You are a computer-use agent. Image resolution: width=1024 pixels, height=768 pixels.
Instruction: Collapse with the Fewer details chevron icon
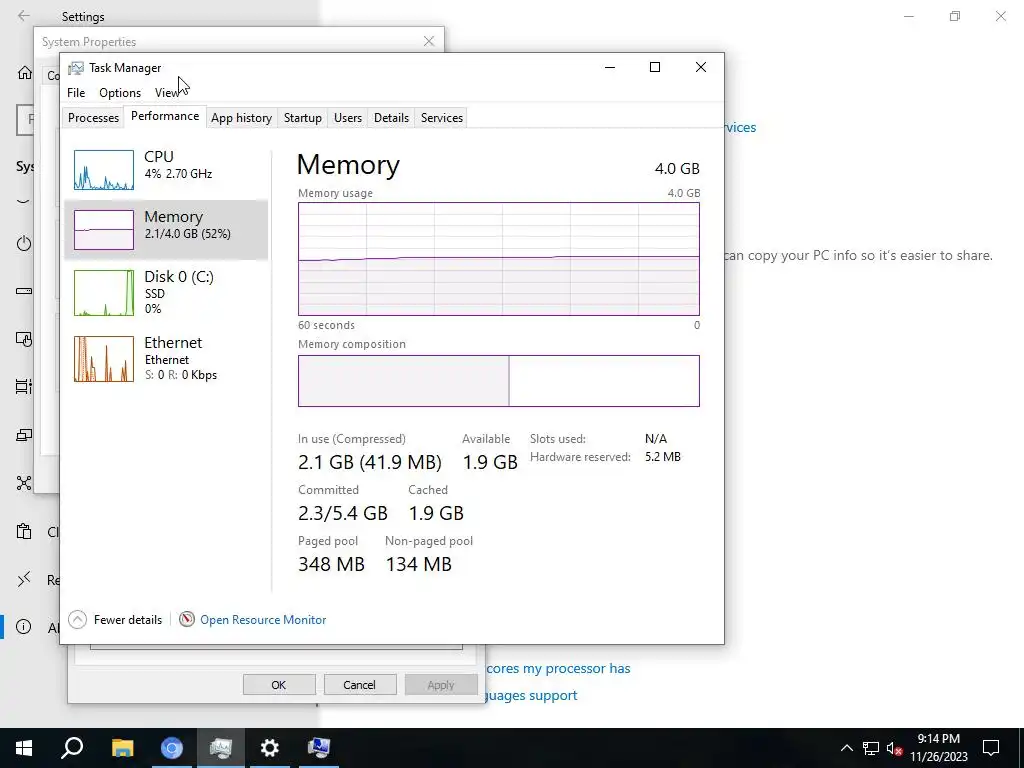[x=77, y=619]
